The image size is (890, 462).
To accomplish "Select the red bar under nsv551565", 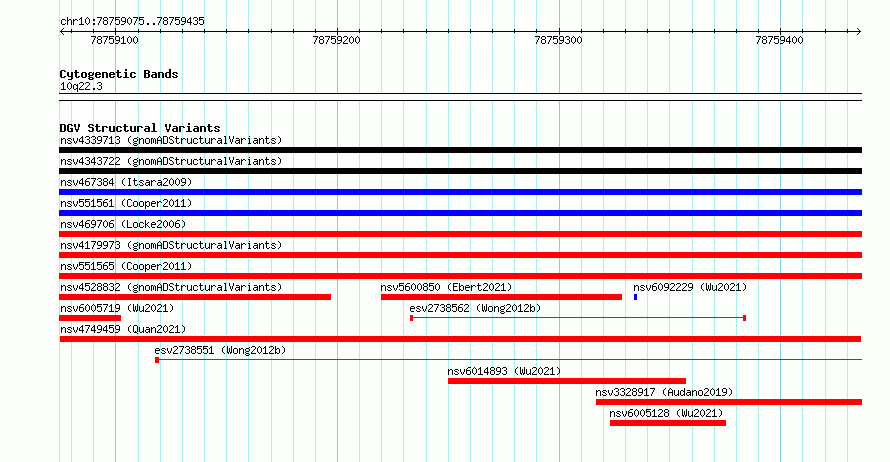I will (460, 276).
